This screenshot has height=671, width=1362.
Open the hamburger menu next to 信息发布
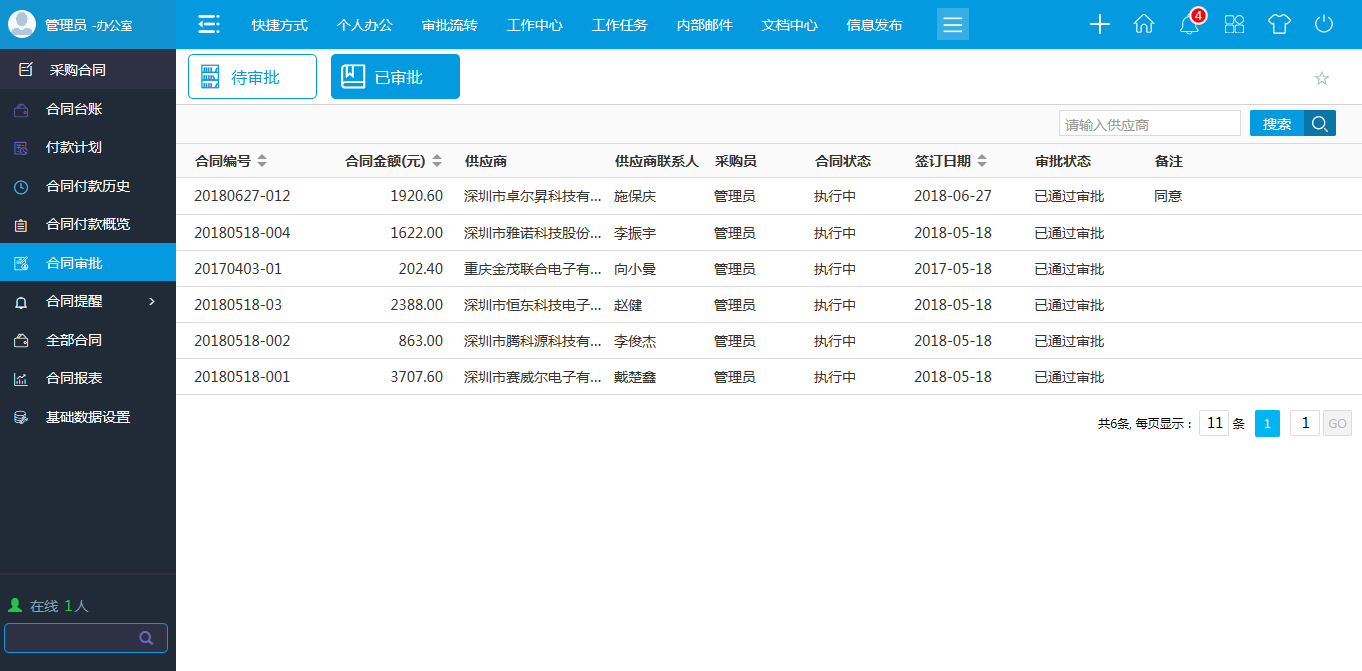pos(952,24)
